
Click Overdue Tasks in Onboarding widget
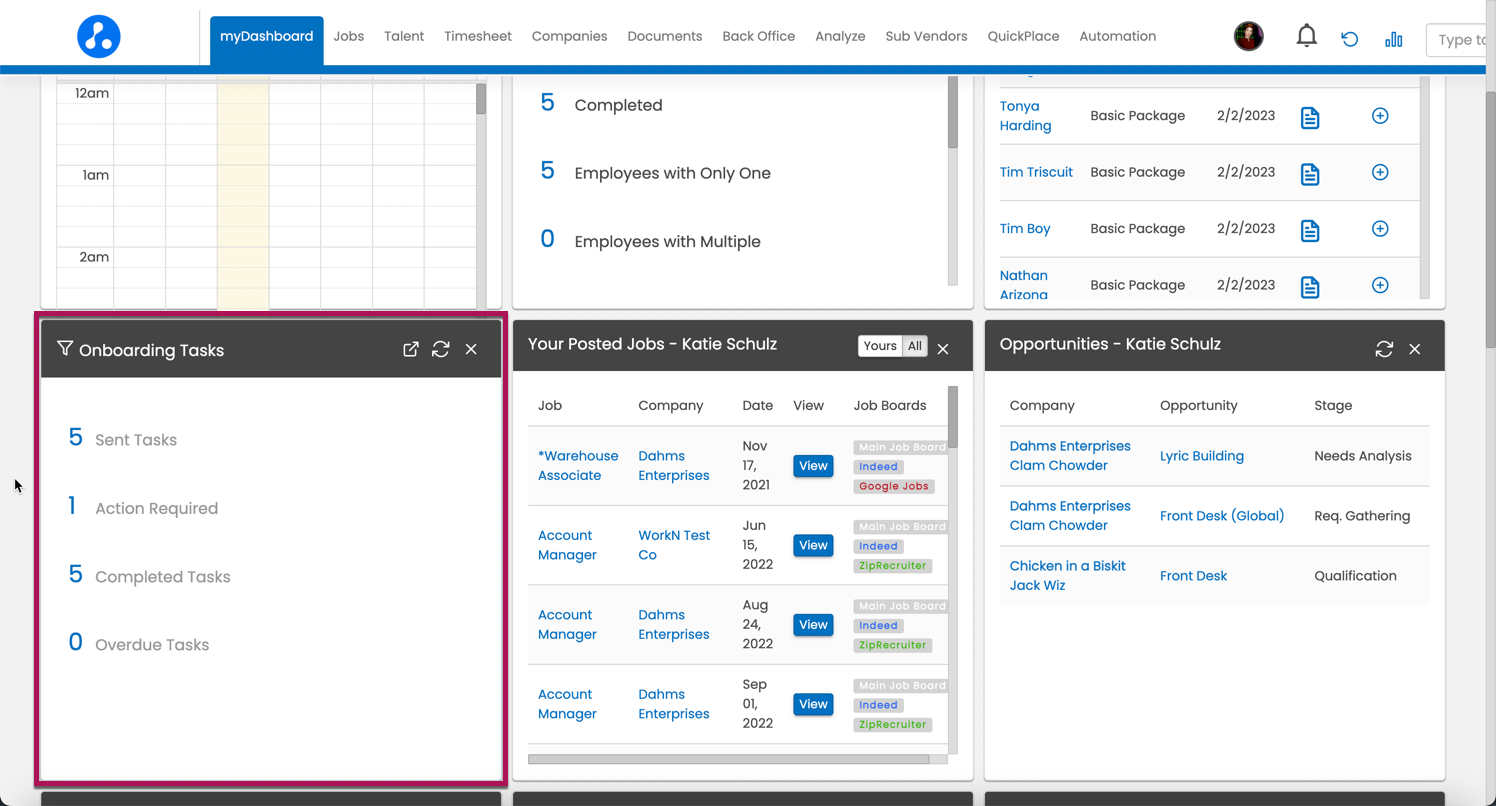152,645
